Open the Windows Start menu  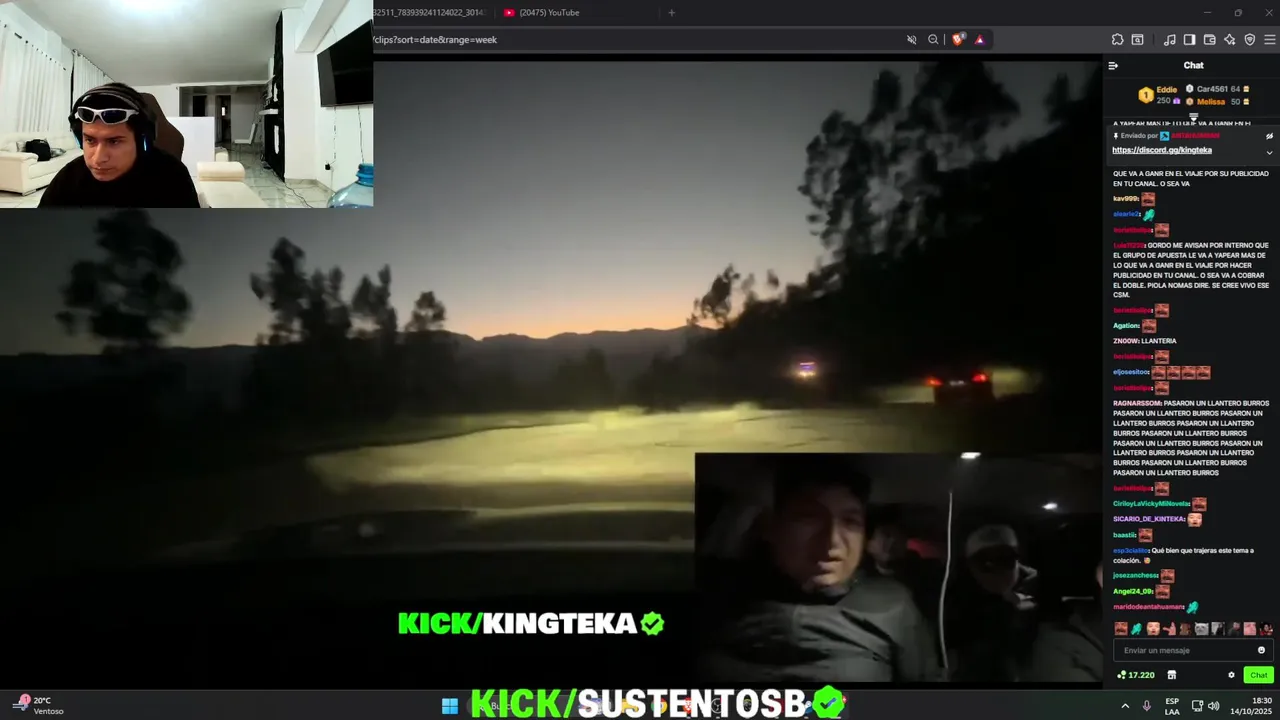coord(450,706)
